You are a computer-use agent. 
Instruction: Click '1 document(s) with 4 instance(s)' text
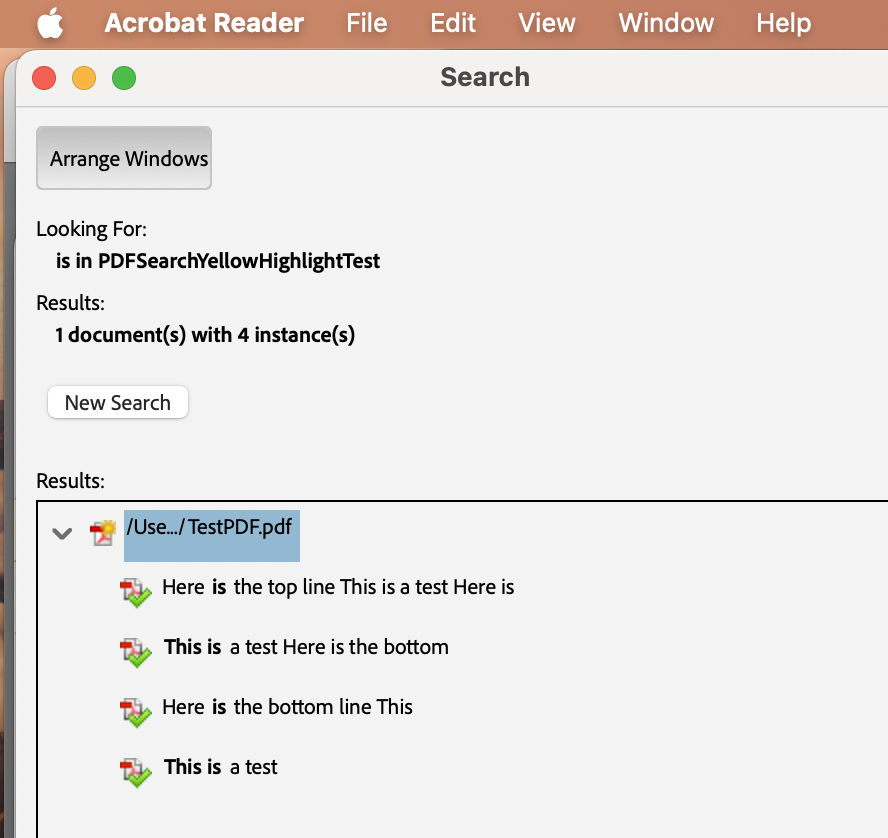[205, 335]
